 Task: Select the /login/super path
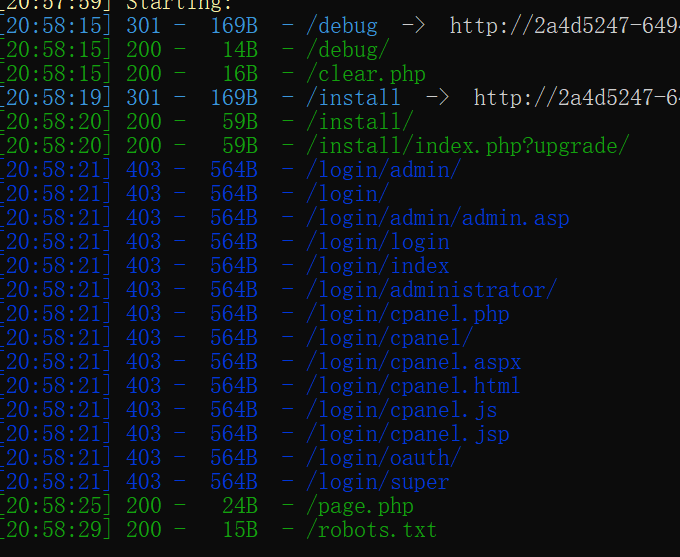[377, 482]
